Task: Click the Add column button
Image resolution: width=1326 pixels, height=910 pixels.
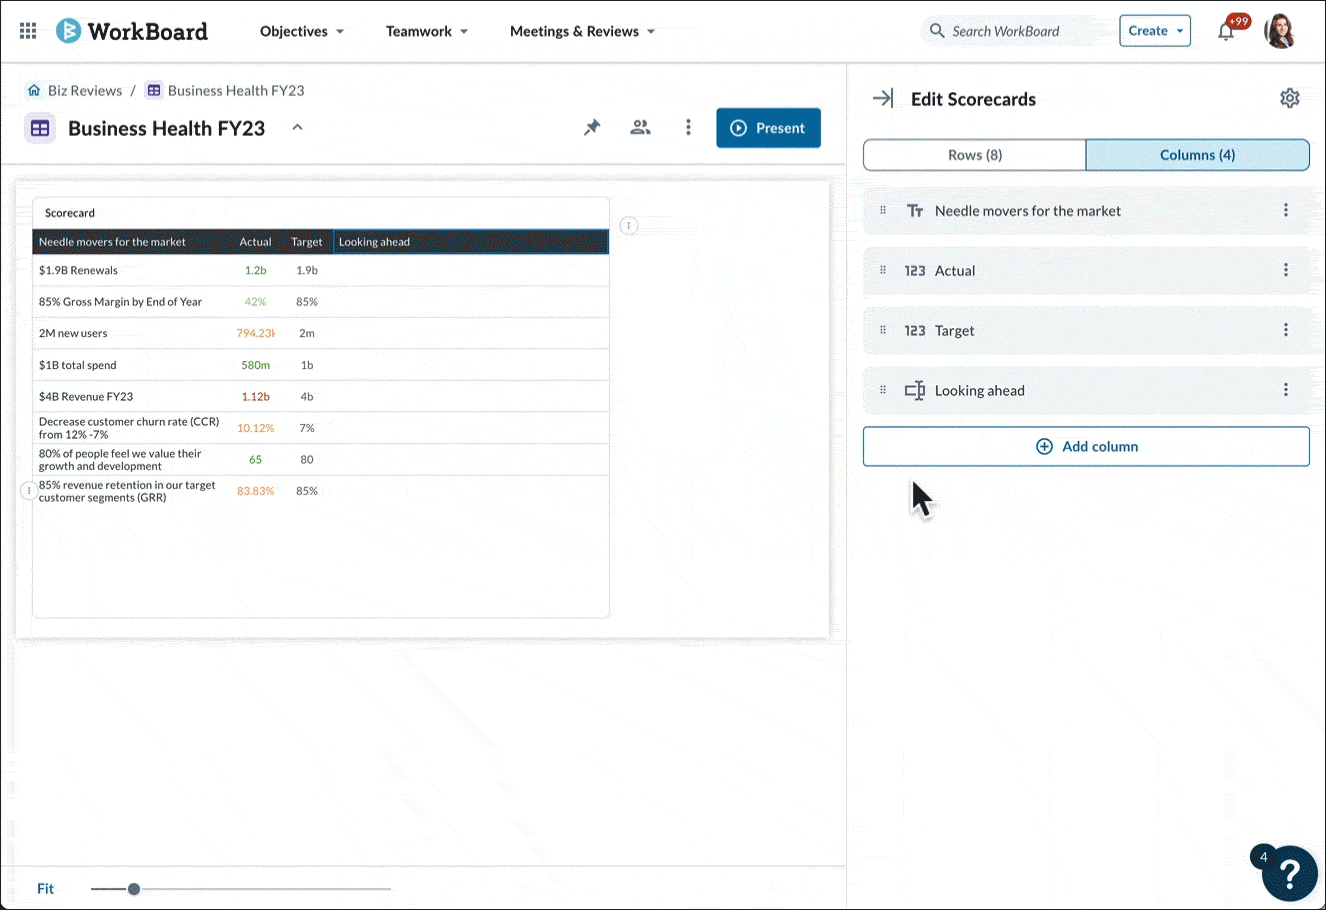Action: (x=1086, y=446)
